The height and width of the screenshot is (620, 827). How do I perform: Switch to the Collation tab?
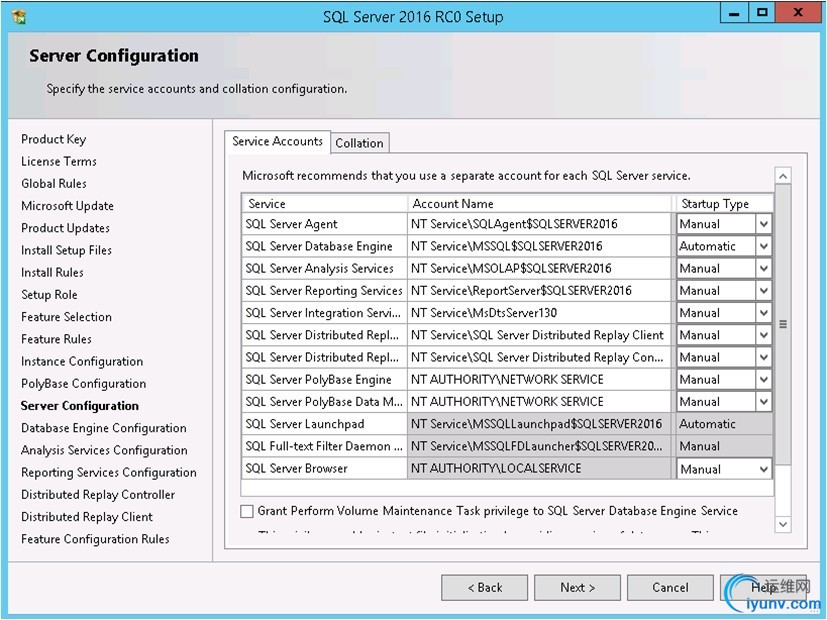pyautogui.click(x=359, y=143)
